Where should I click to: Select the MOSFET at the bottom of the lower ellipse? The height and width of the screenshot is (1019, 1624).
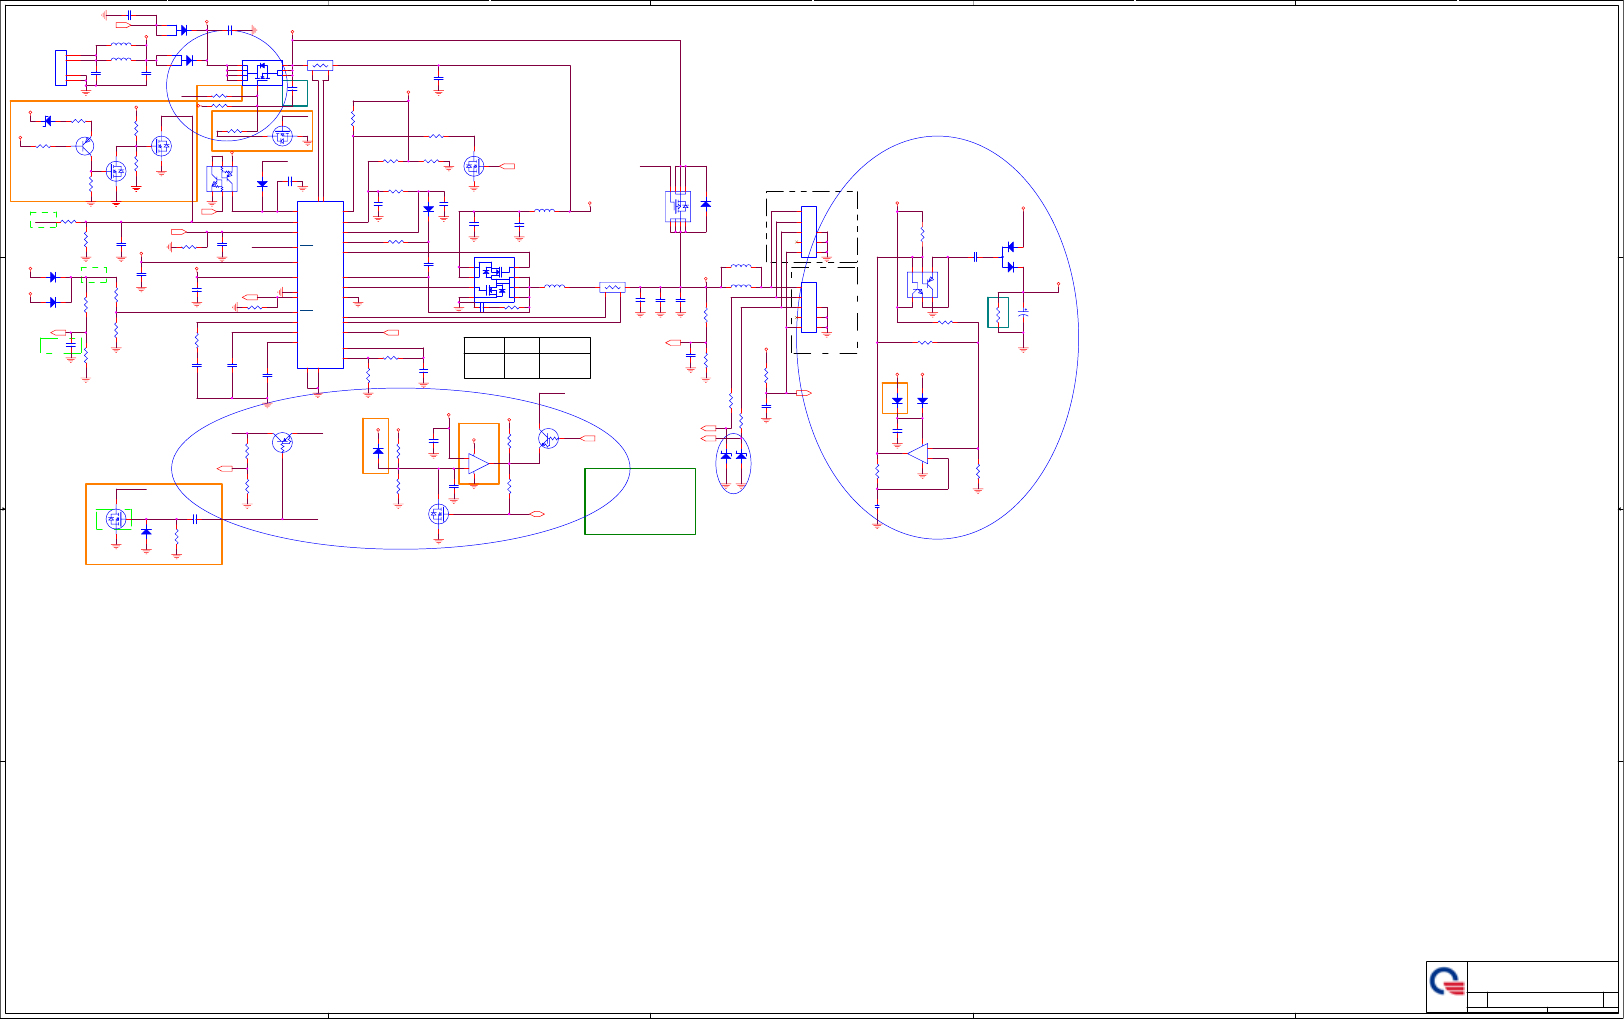coord(438,514)
